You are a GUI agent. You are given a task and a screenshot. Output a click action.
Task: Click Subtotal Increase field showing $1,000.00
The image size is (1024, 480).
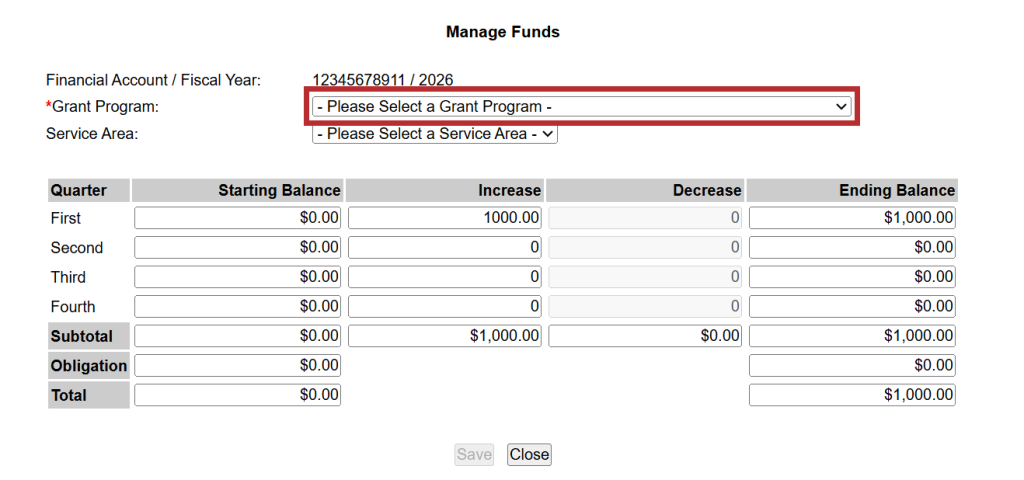coord(445,336)
